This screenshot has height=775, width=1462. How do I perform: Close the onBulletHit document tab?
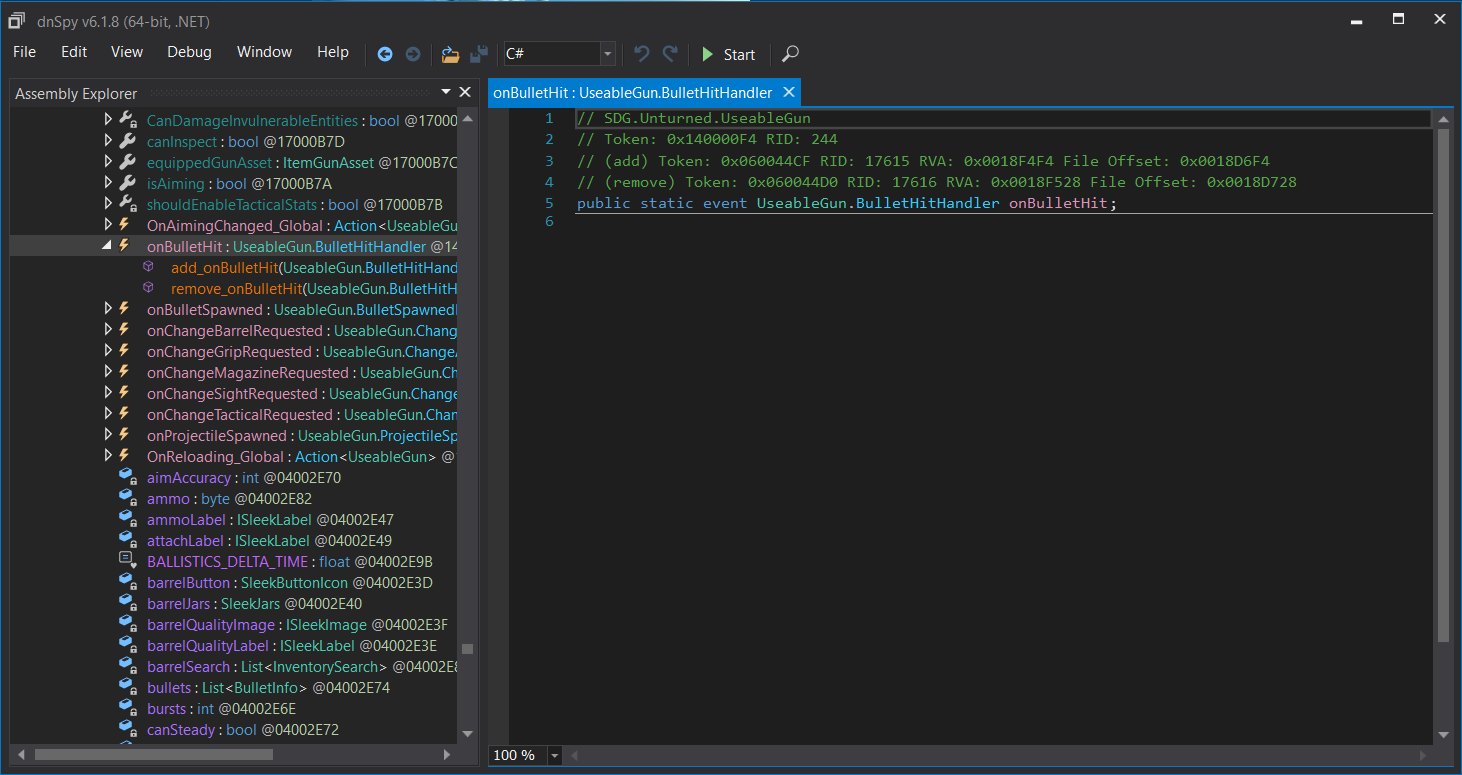788,92
